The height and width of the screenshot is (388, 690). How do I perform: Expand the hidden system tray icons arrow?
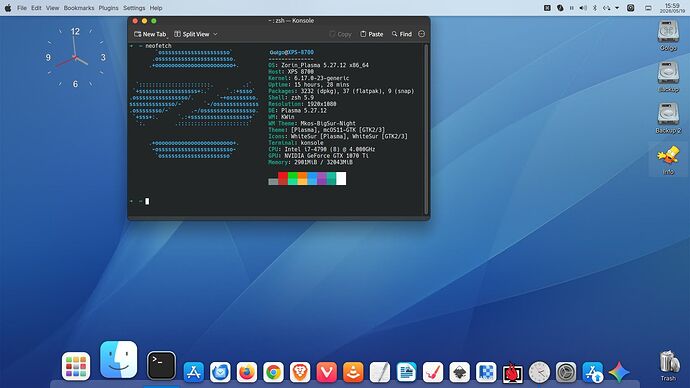[617, 8]
